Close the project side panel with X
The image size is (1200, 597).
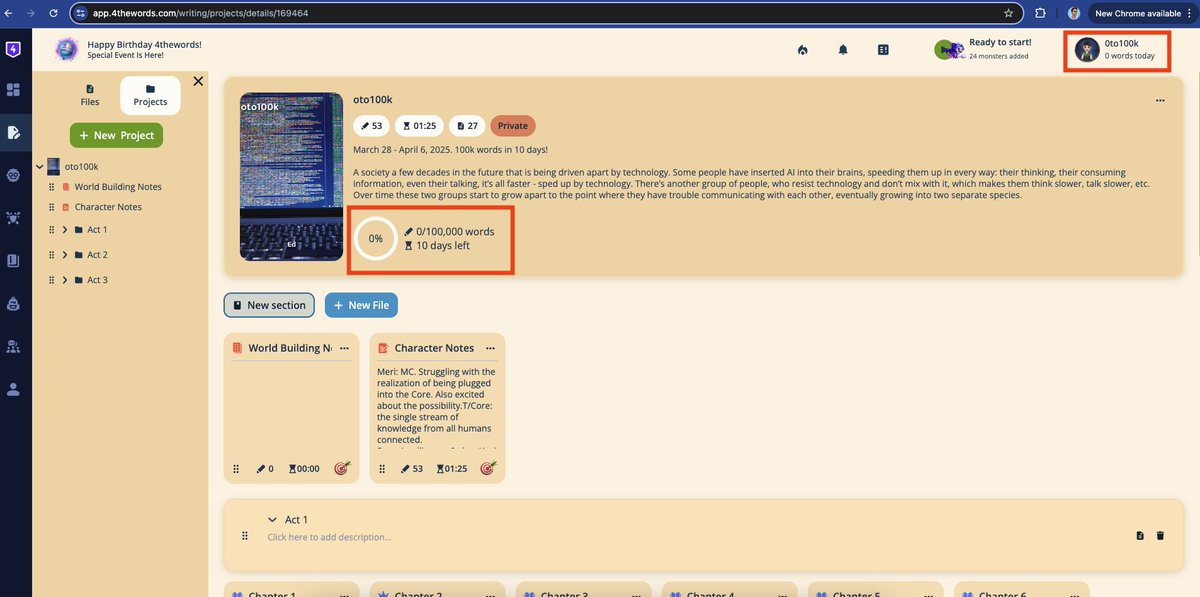[198, 81]
